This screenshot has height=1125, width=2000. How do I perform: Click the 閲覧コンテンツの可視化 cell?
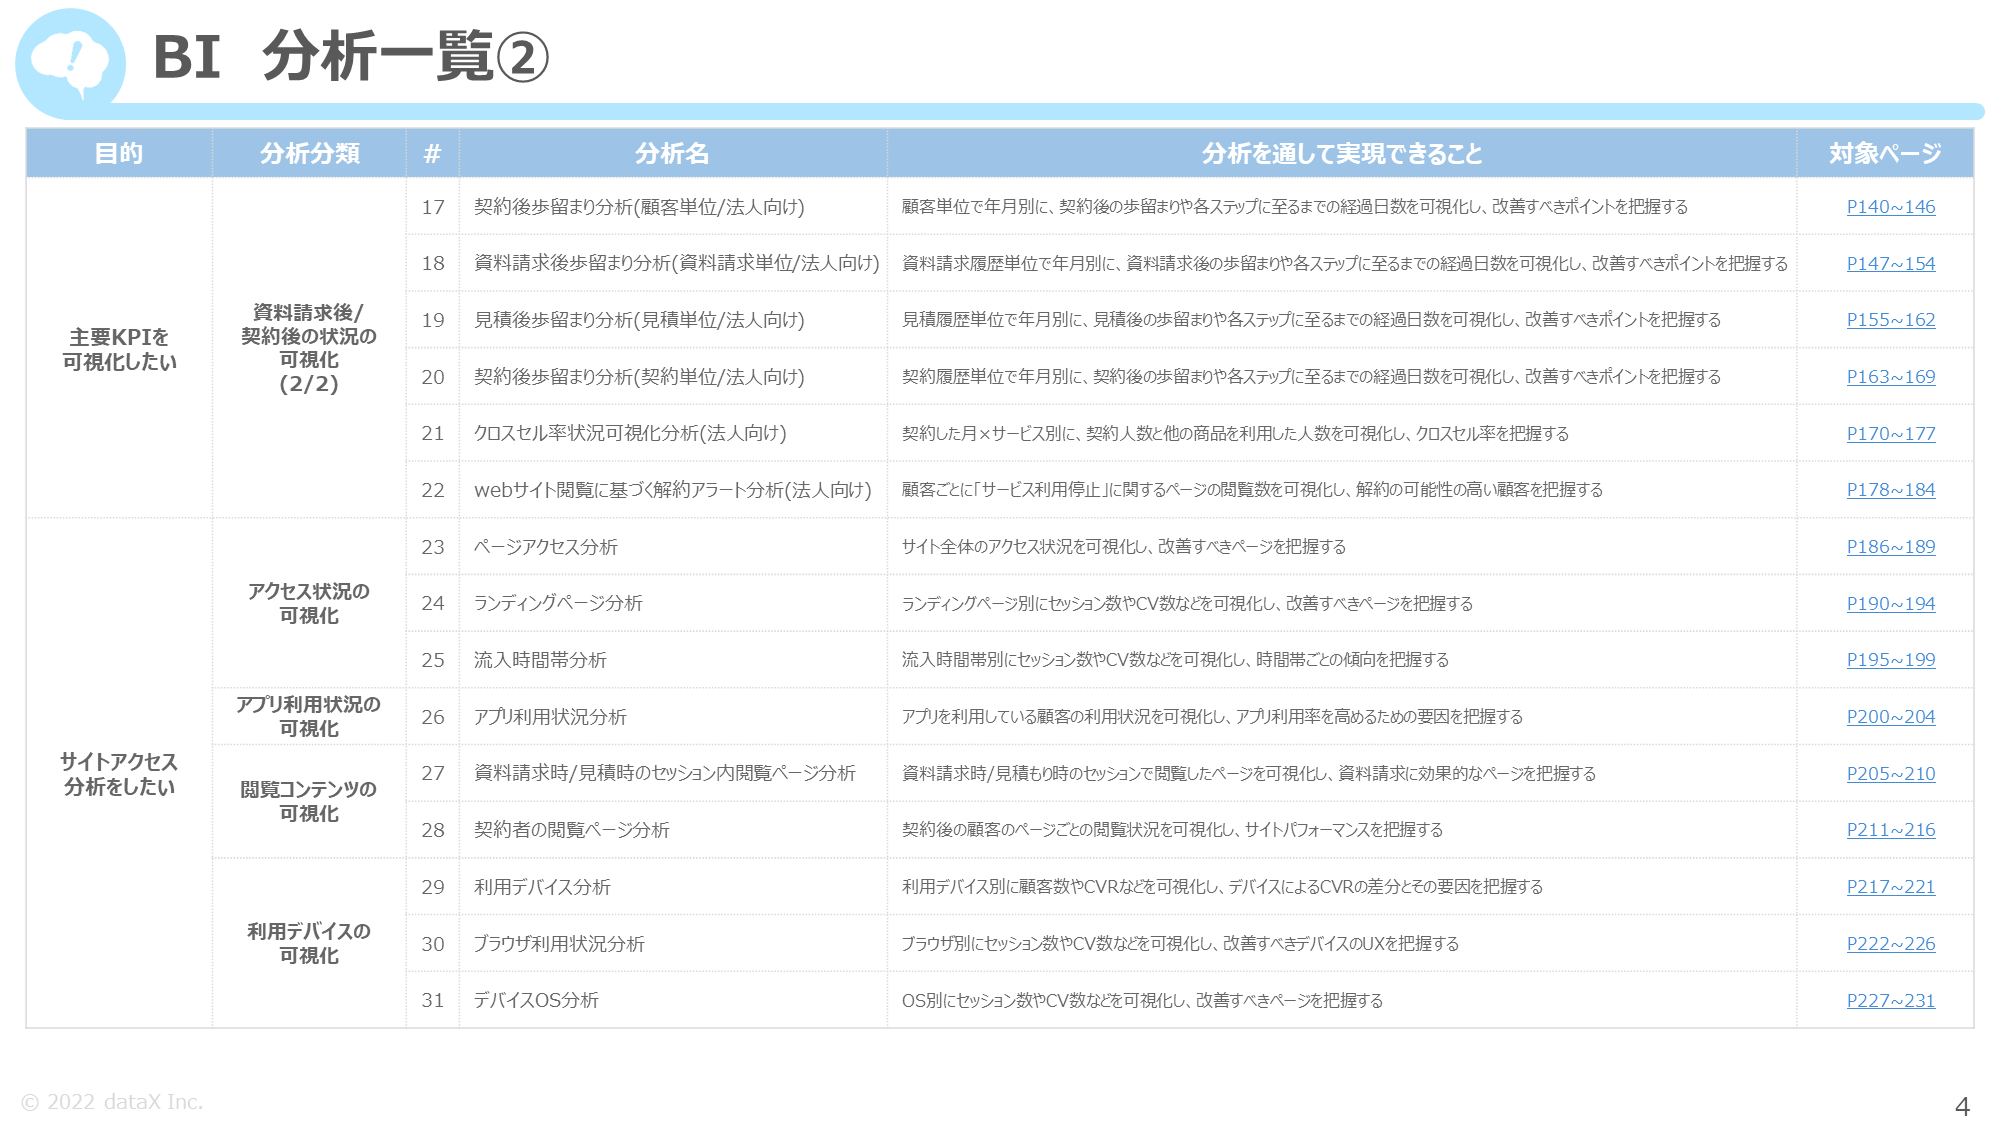[x=309, y=801]
